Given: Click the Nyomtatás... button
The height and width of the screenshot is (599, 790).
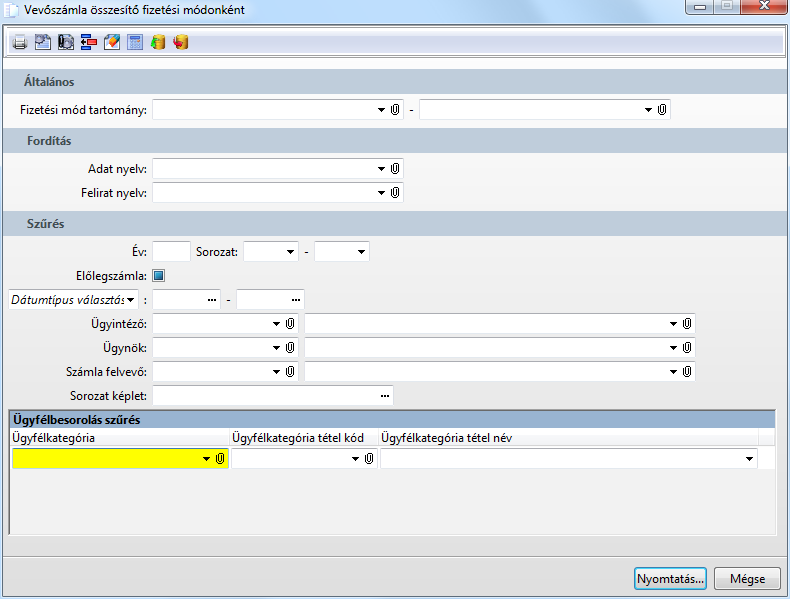Looking at the screenshot, I should click(670, 578).
